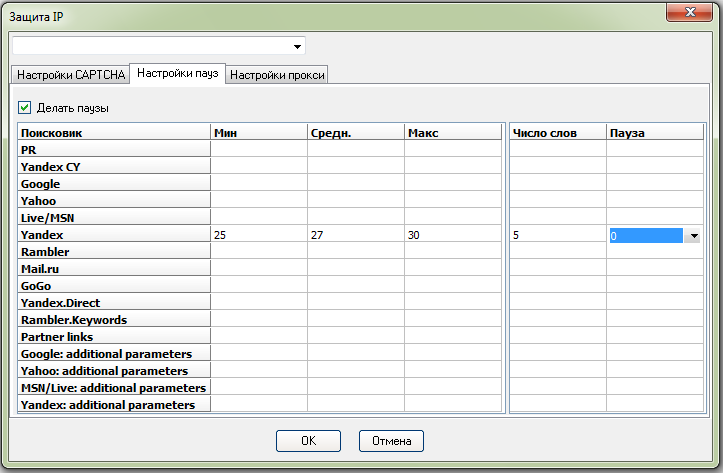Confirm settings with the OK button
Viewport: 723px width, 473px height.
(x=308, y=441)
